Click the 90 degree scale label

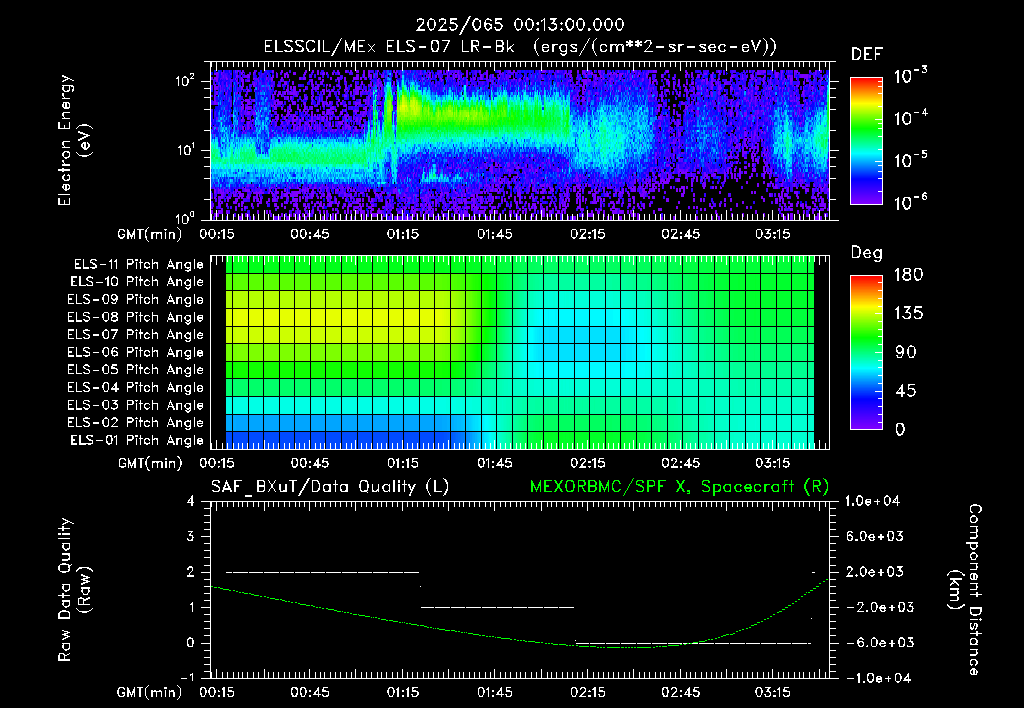point(906,352)
